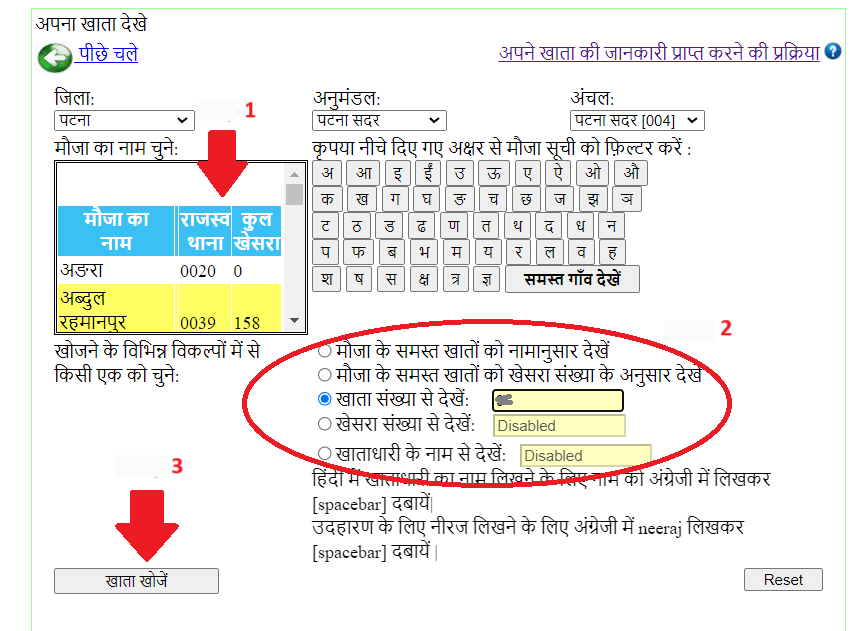Click the green back arrow icon
The image size is (868, 631).
click(55, 57)
